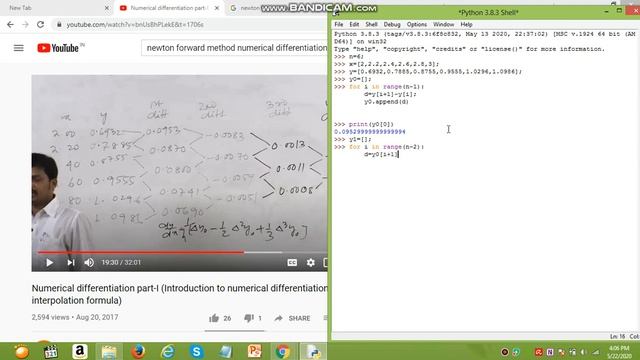Open the volume speaker tray icon
The image size is (640, 360).
584,352
